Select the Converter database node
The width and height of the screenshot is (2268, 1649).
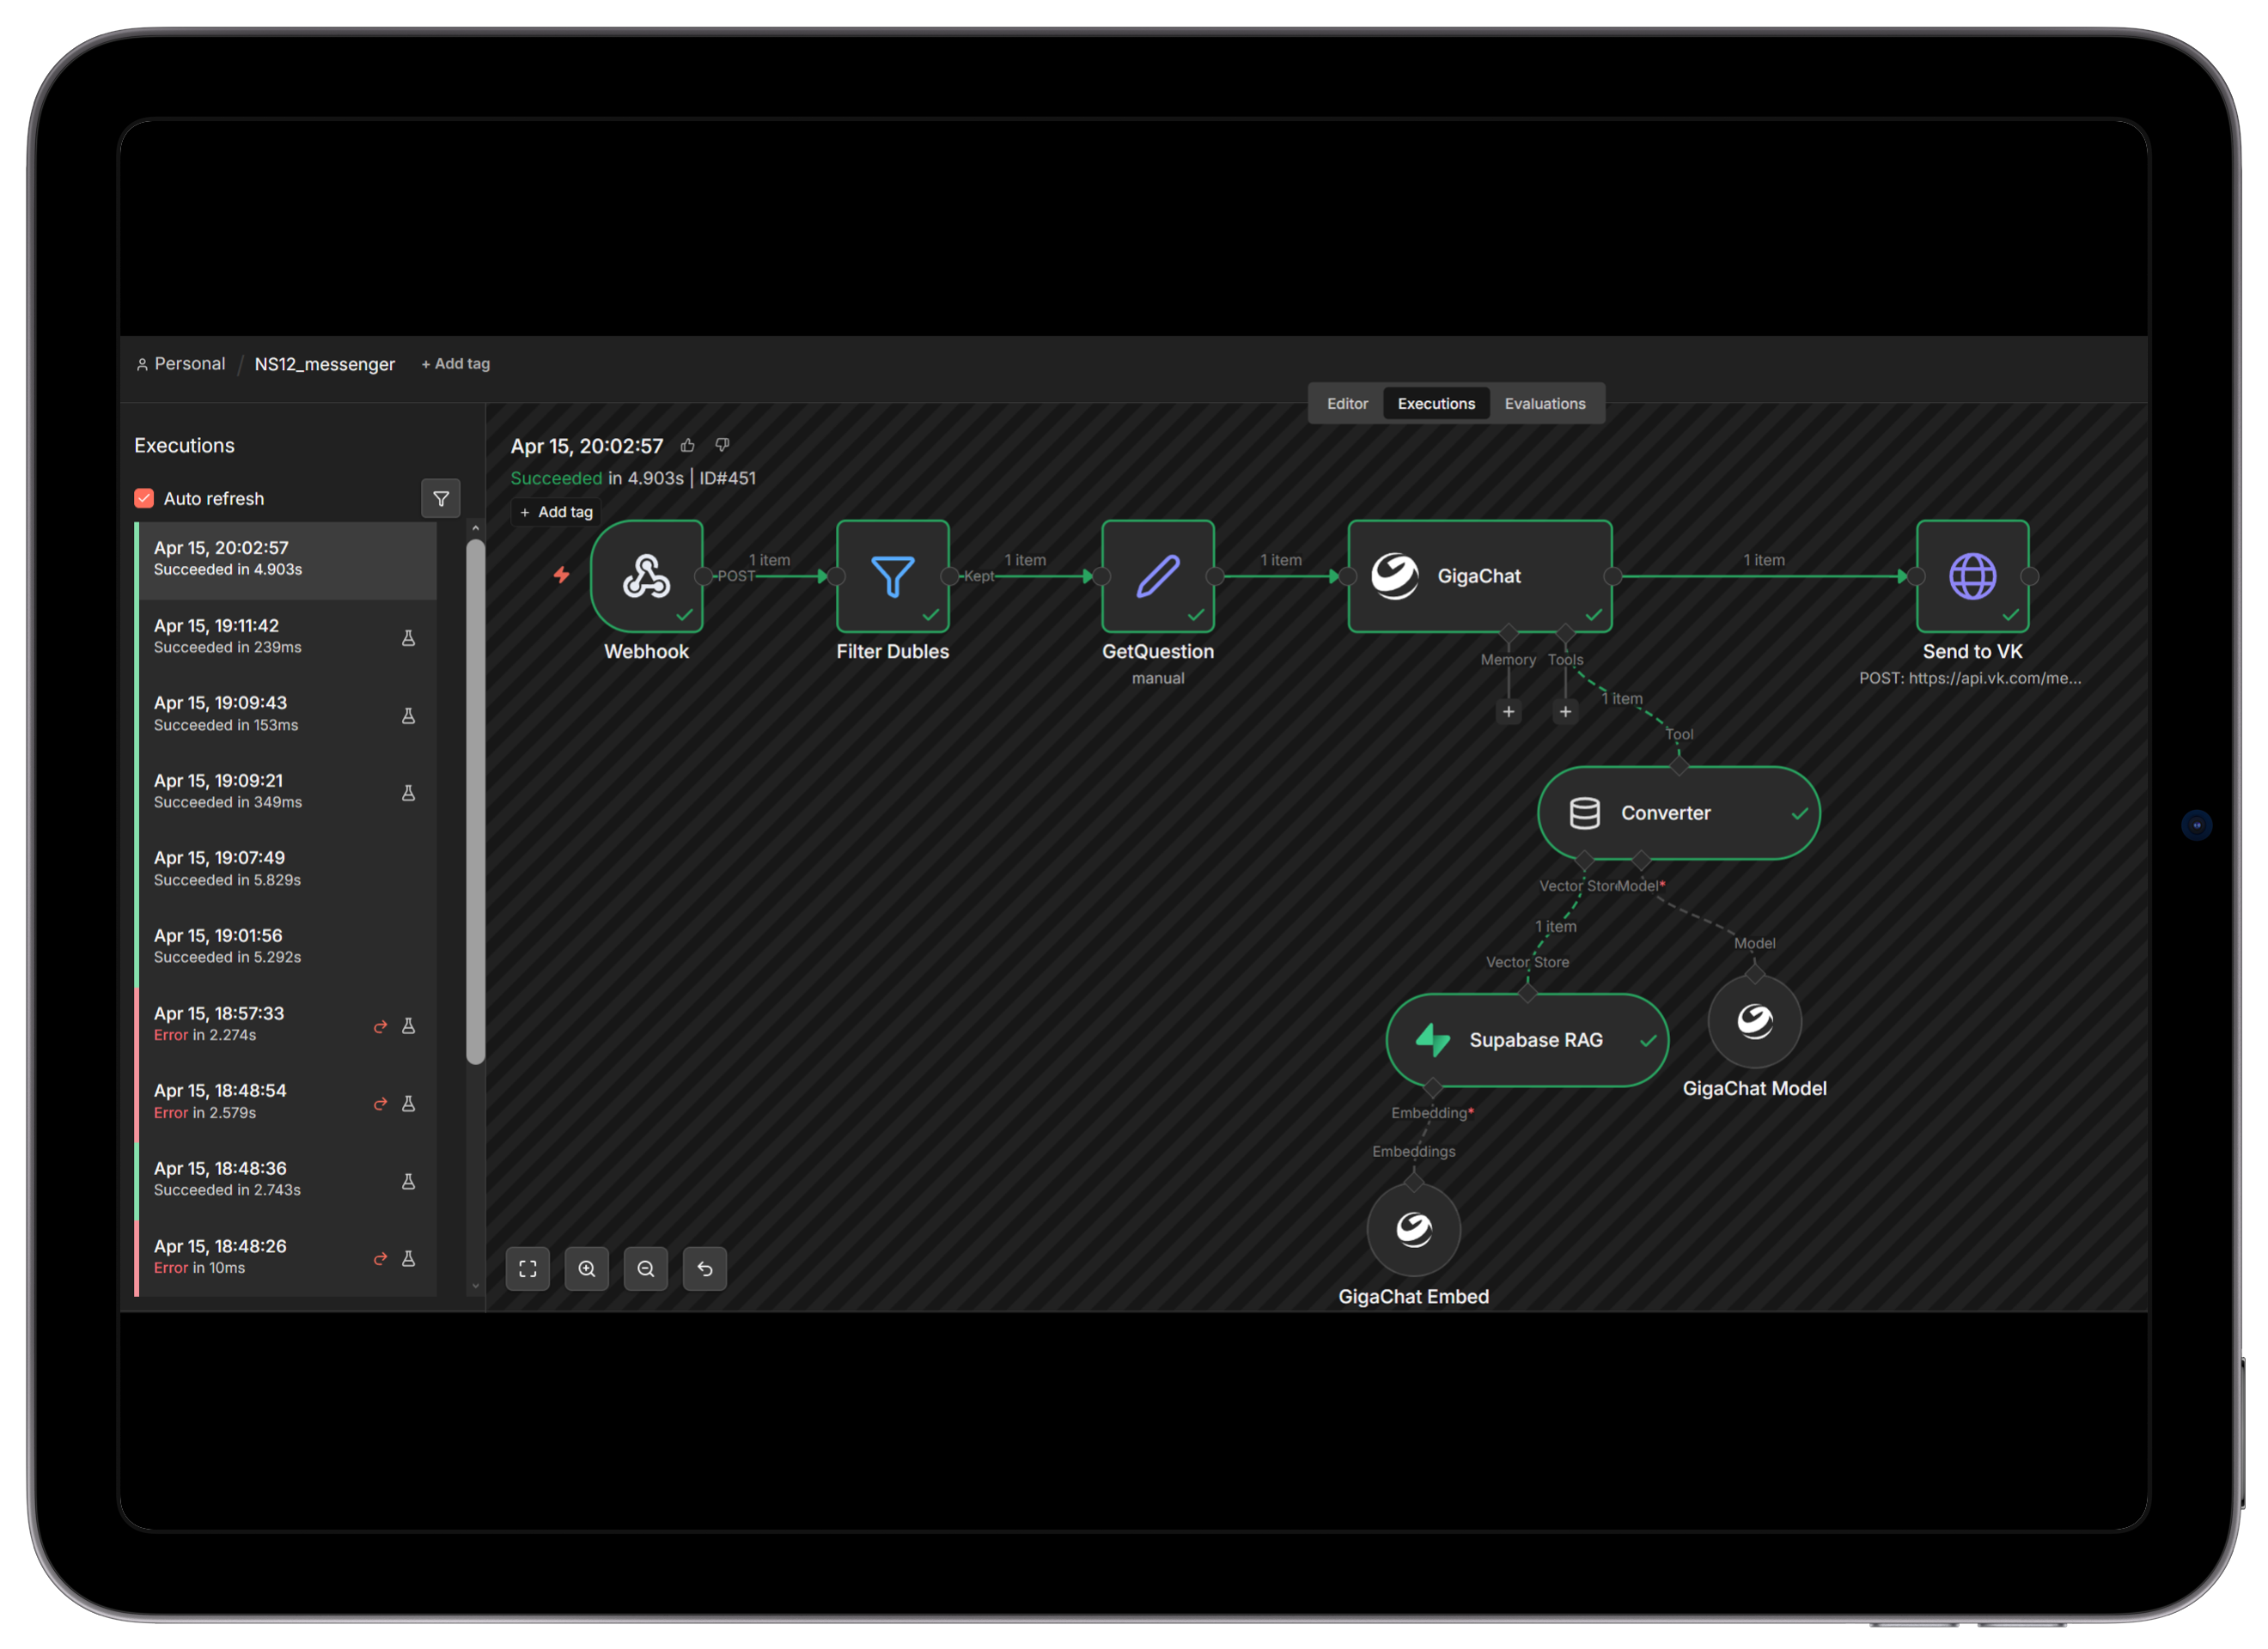1678,813
